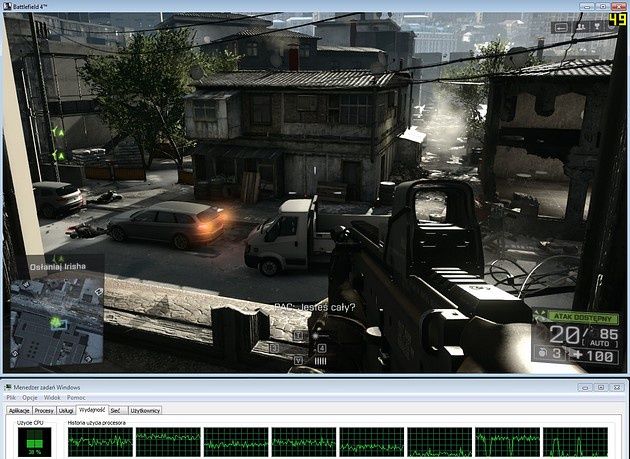Close the Battlefield 4 window
This screenshot has width=630, height=459.
(x=619, y=6)
